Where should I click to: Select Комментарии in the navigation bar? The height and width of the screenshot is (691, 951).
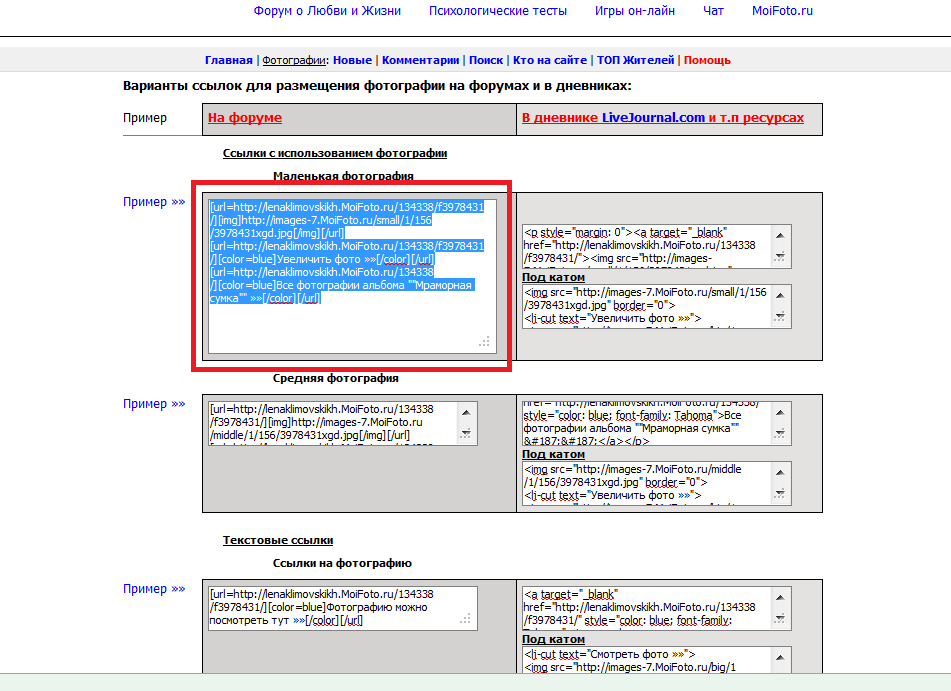click(420, 61)
